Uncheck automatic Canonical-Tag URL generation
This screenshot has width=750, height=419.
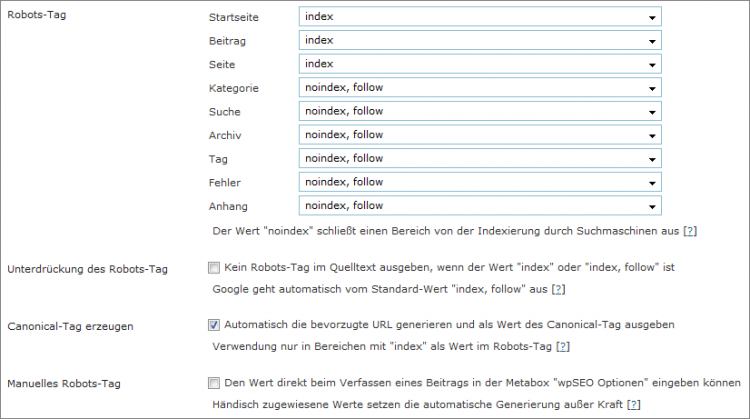[x=215, y=325]
